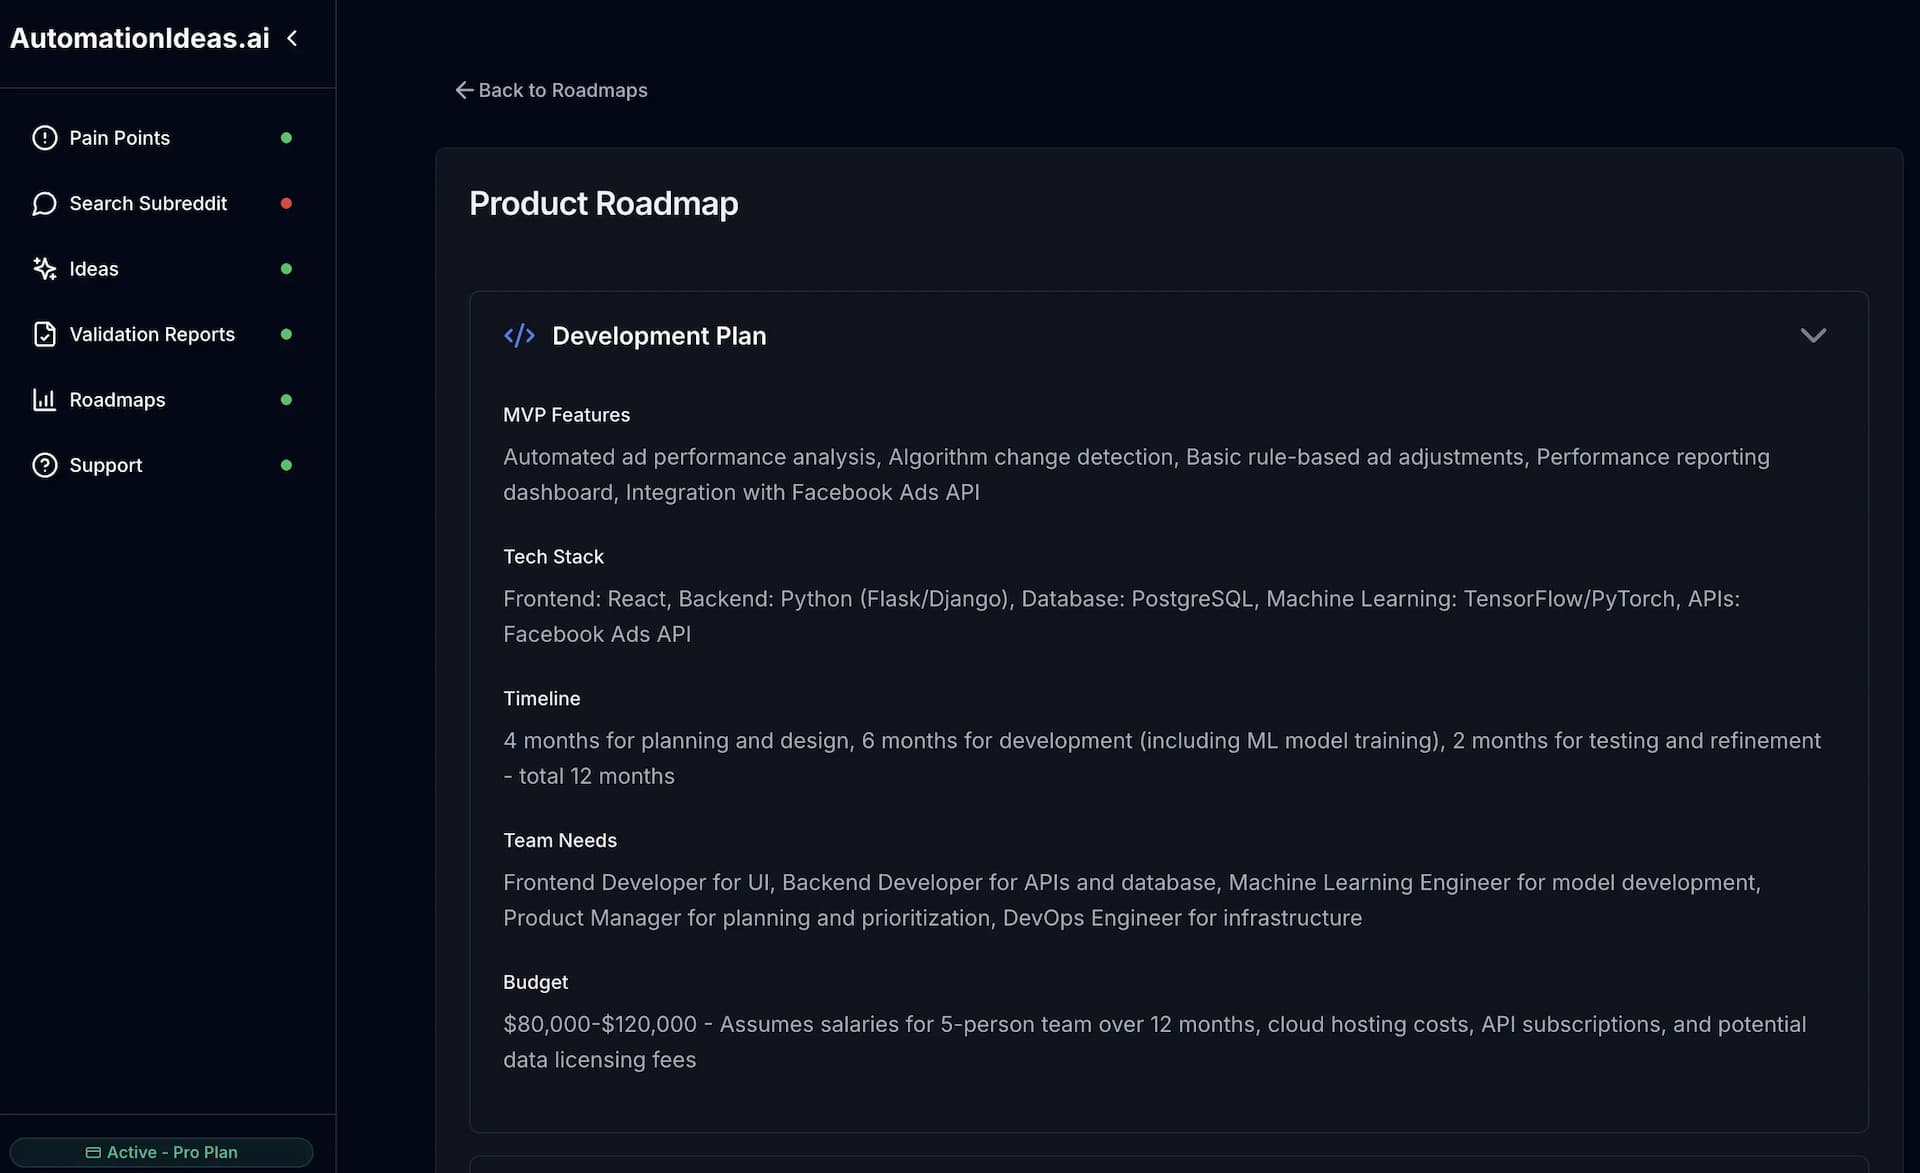The image size is (1920, 1173).
Task: Click the card icon in Pro Plan badge
Action: click(x=93, y=1152)
